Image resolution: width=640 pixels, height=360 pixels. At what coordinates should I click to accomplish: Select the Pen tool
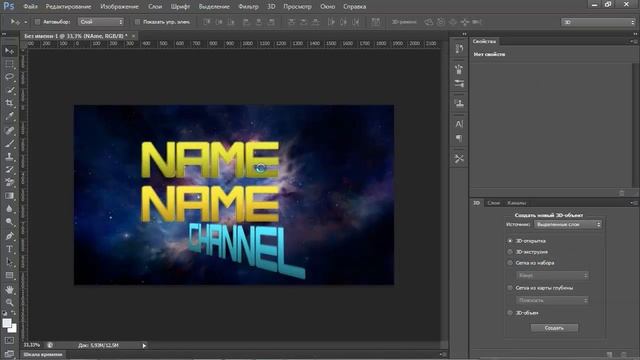(10, 236)
